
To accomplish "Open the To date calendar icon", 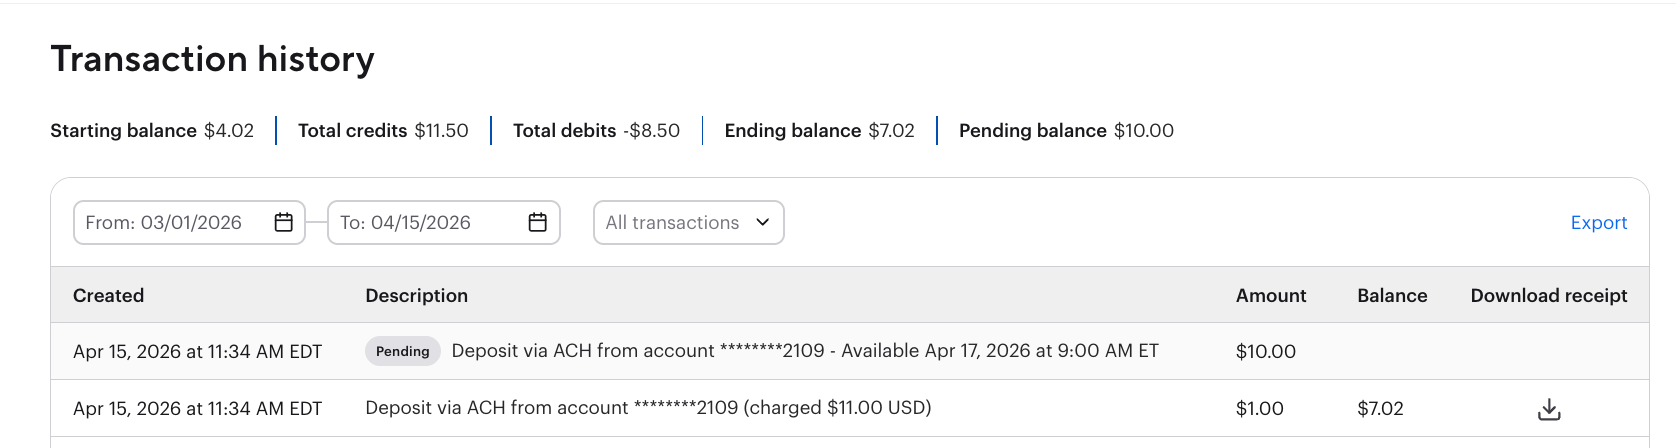I will (x=537, y=222).
